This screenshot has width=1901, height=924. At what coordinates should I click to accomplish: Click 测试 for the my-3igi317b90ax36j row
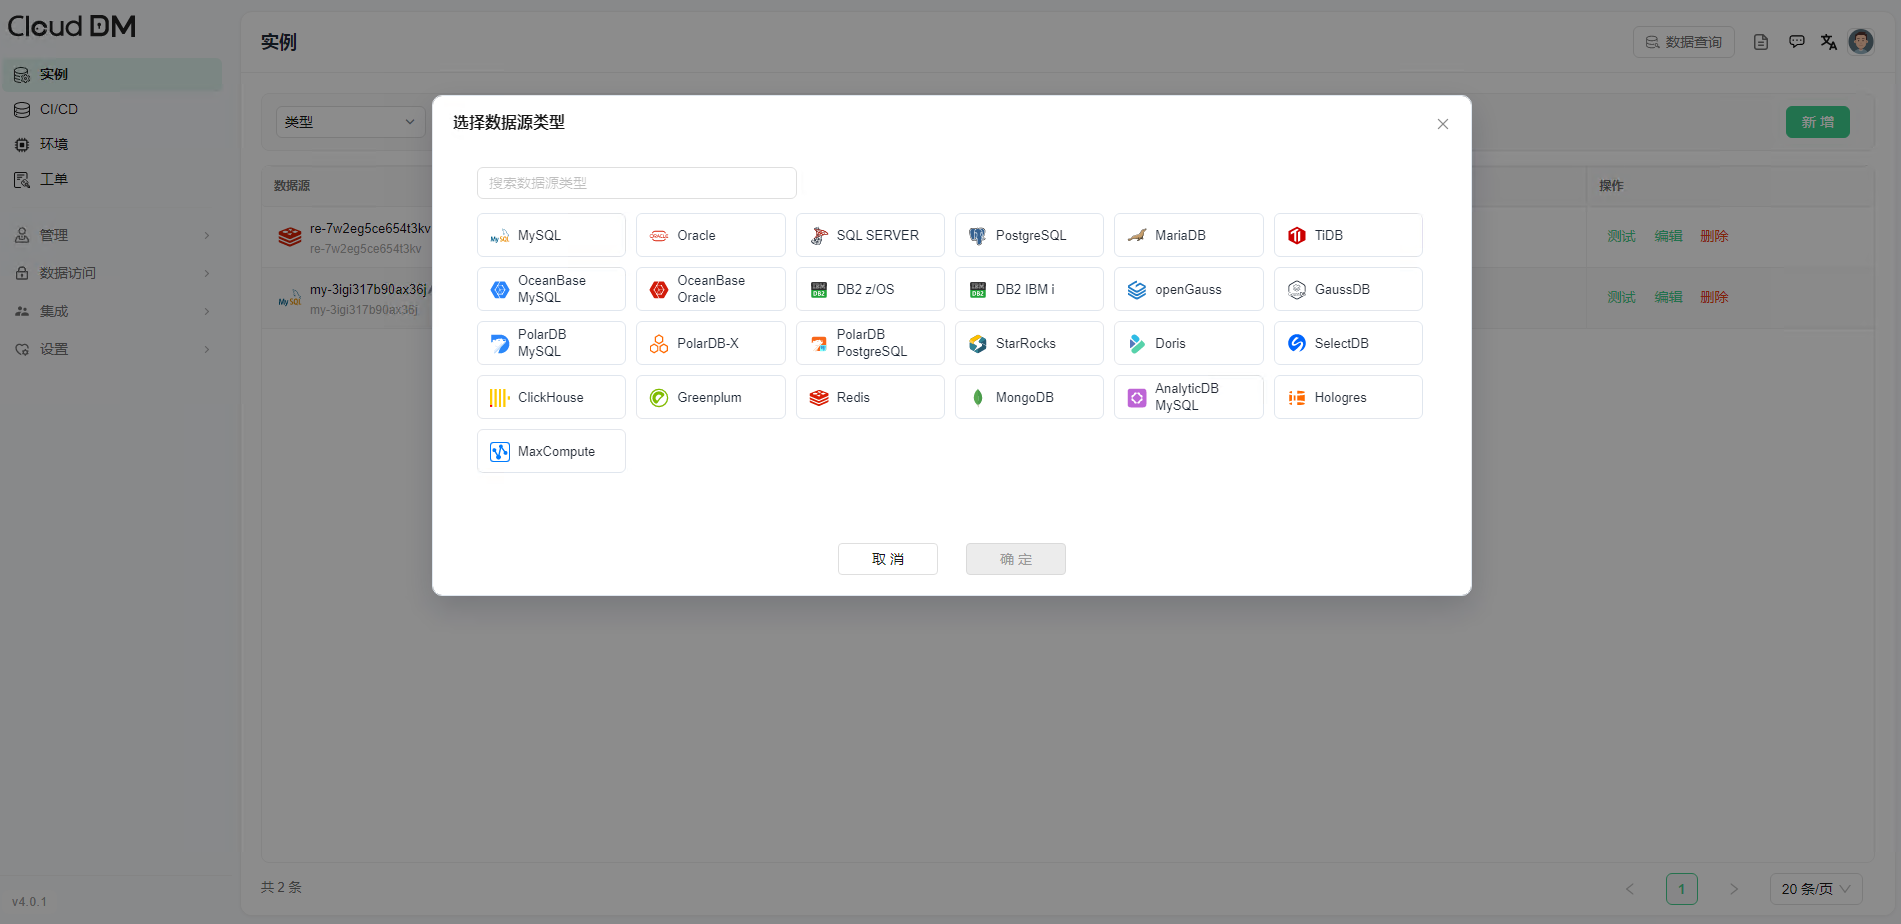(x=1622, y=297)
